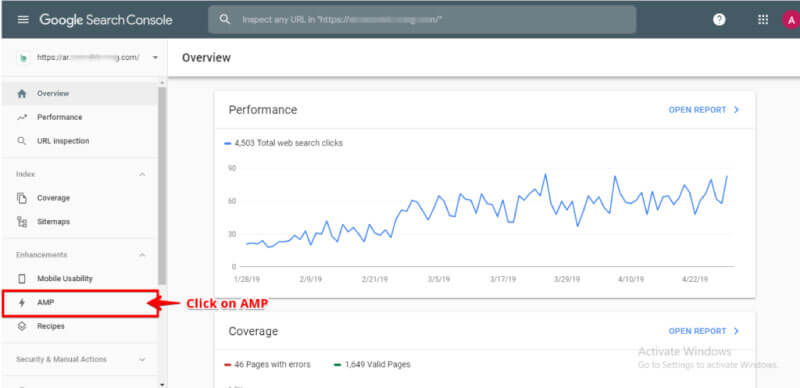Open the AMP report
800x388 pixels.
tap(80, 303)
